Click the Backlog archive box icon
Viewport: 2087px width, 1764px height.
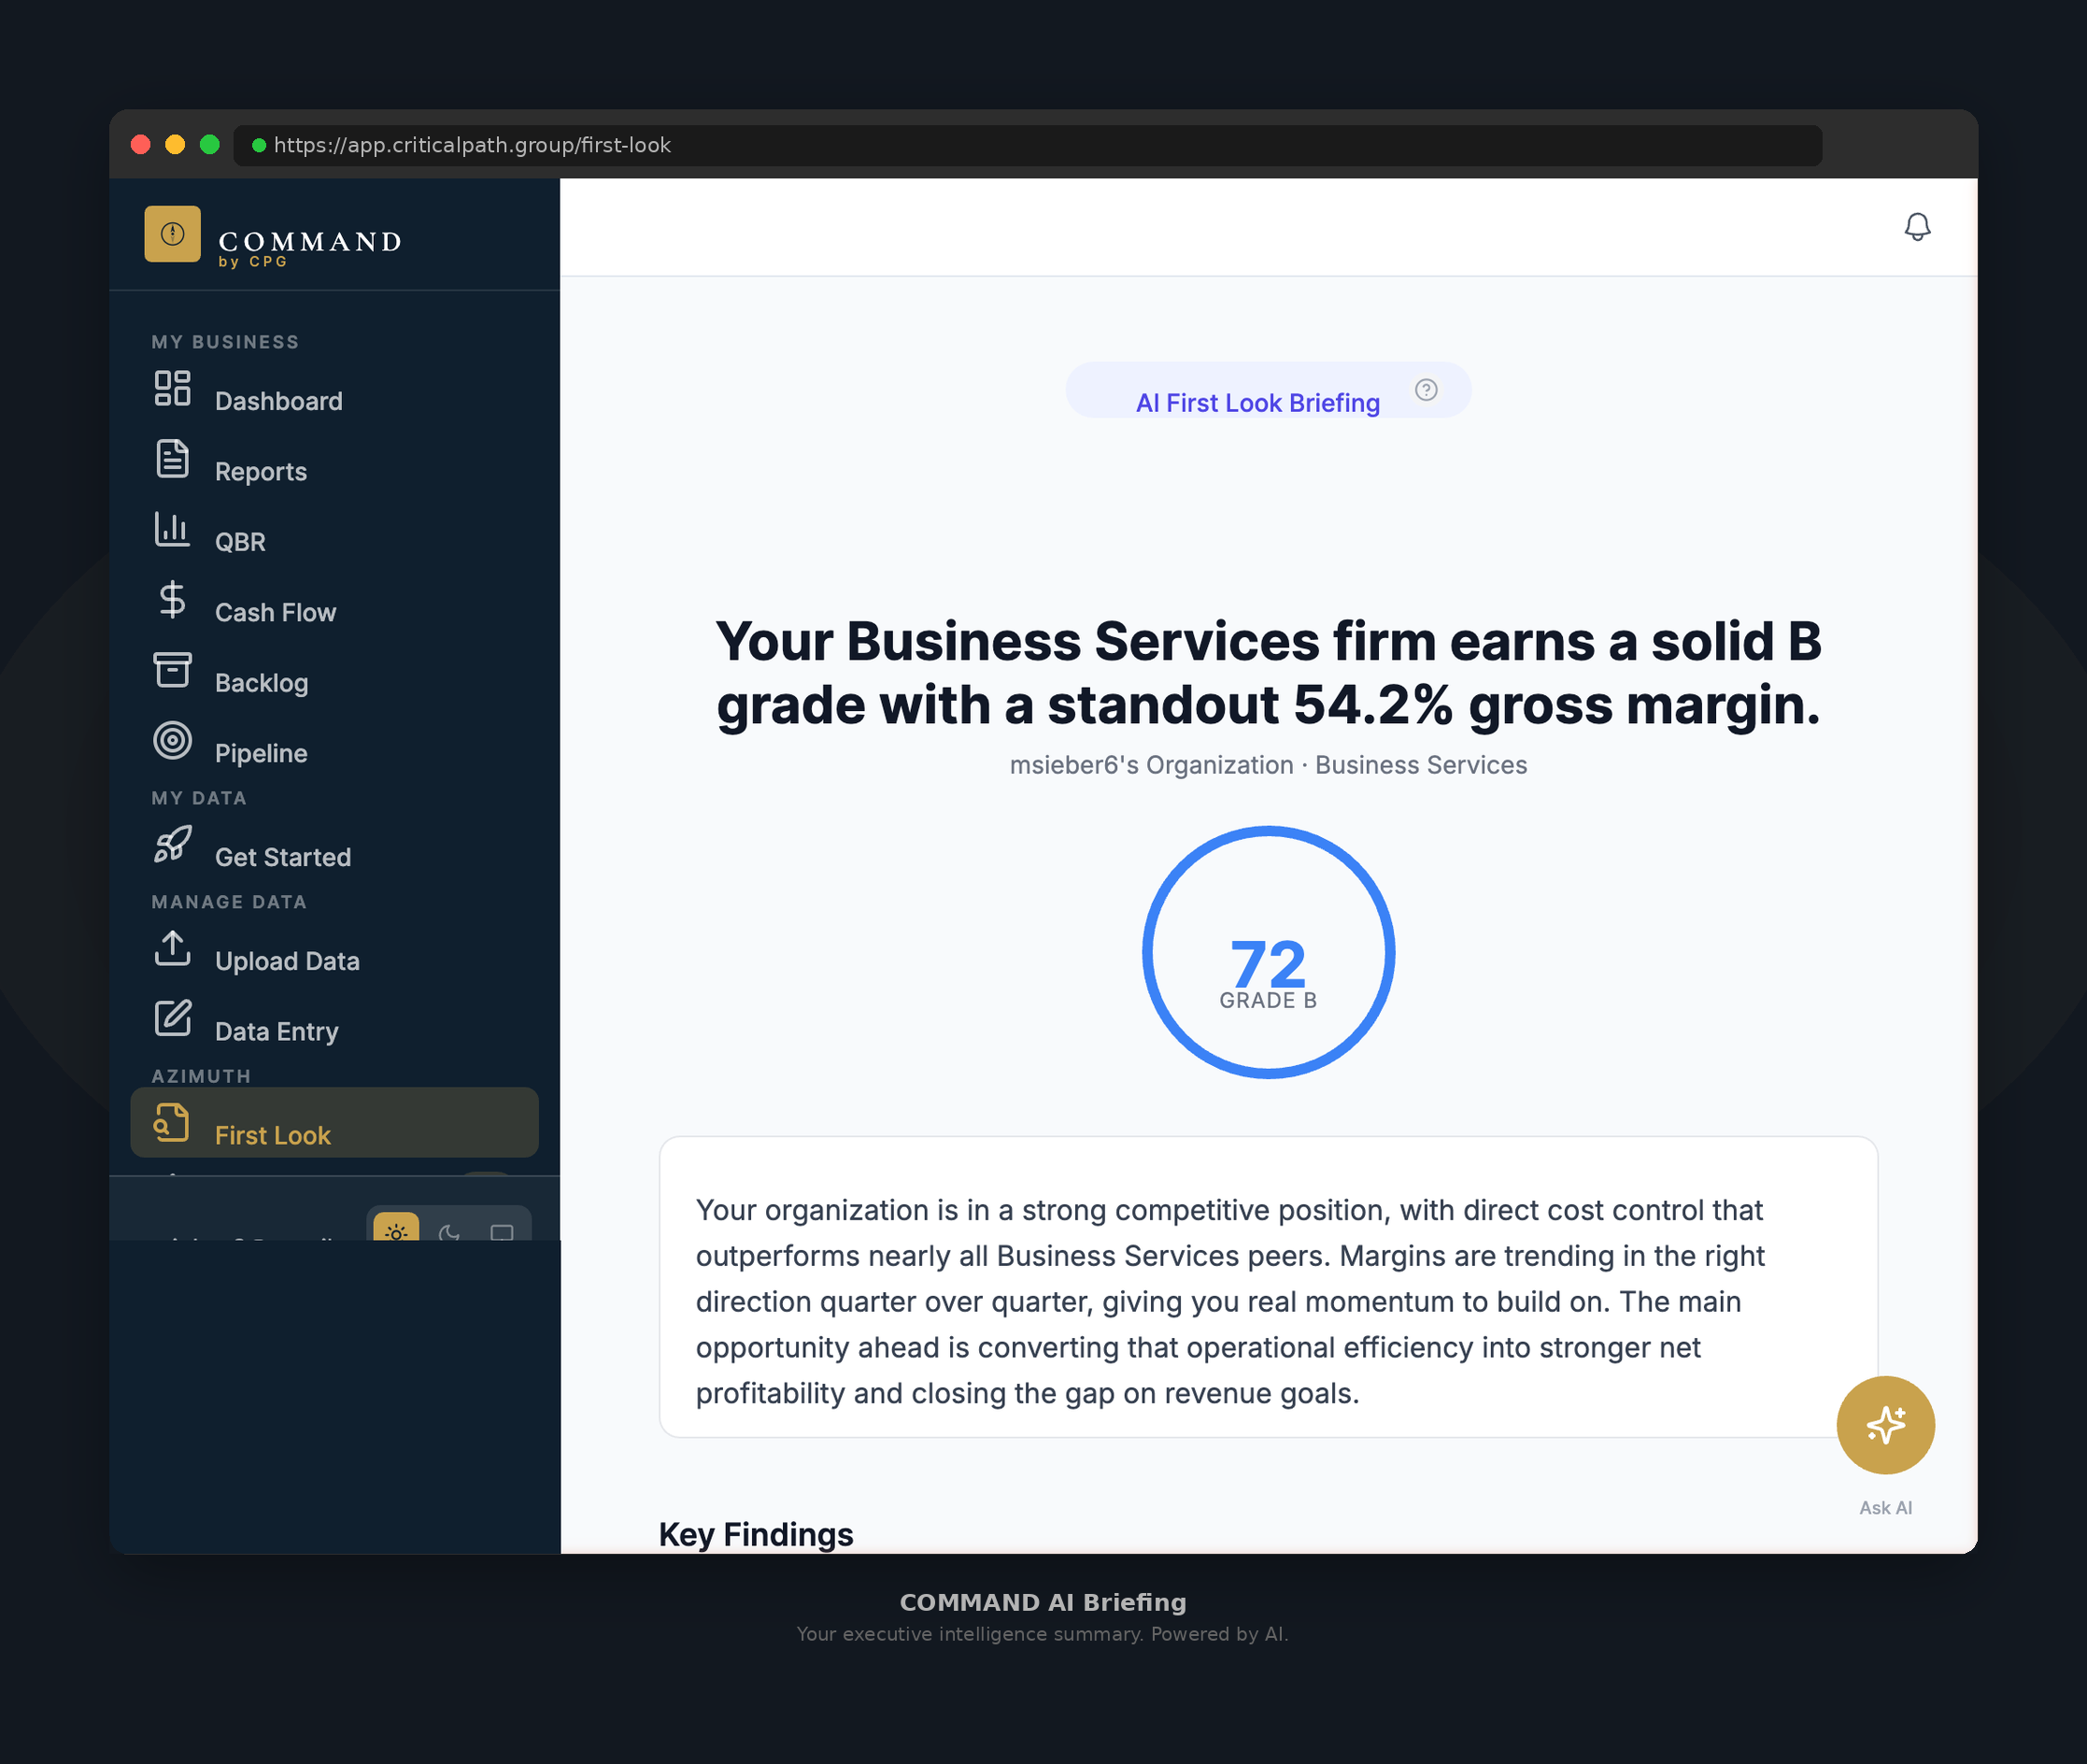(172, 671)
